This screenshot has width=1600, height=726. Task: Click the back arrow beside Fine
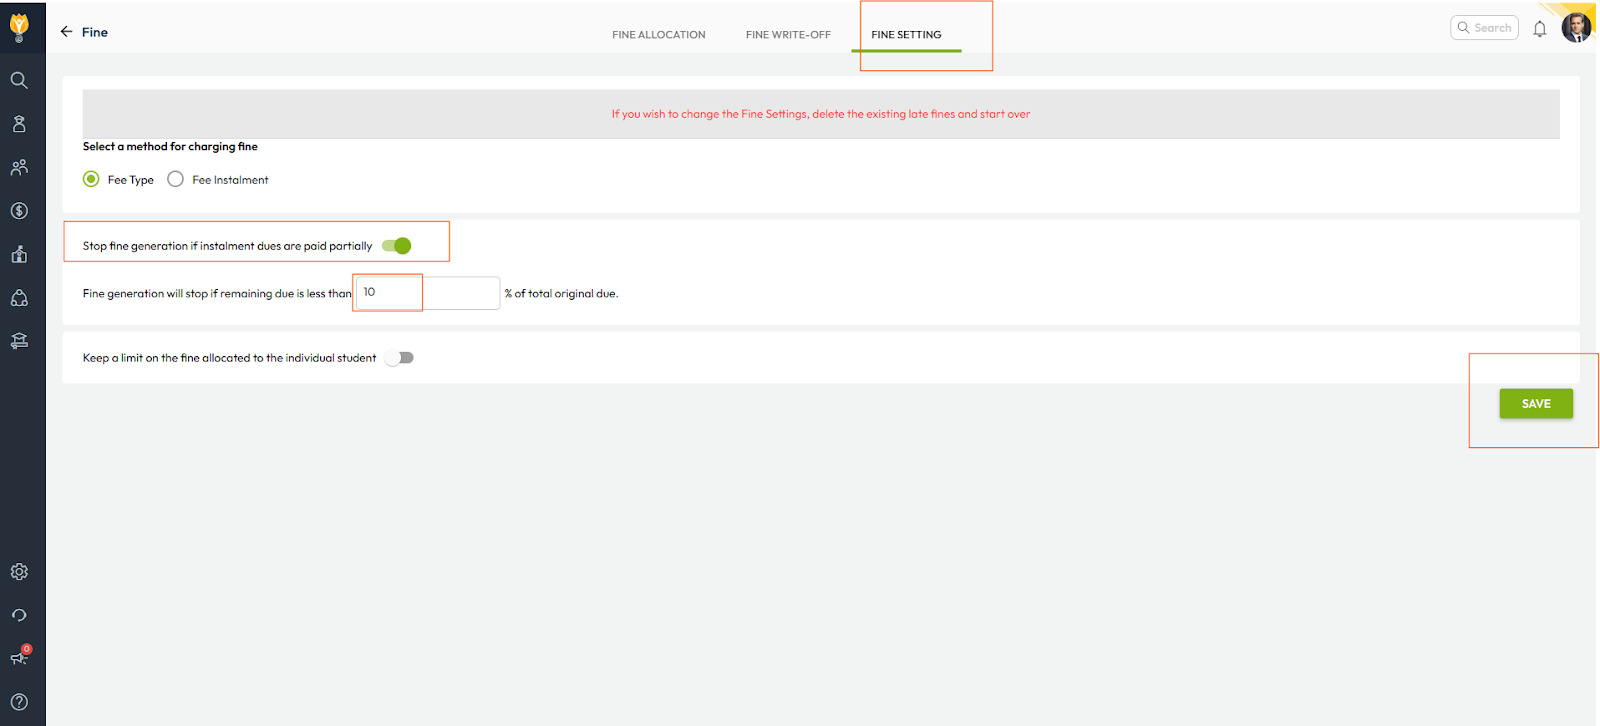coord(67,32)
